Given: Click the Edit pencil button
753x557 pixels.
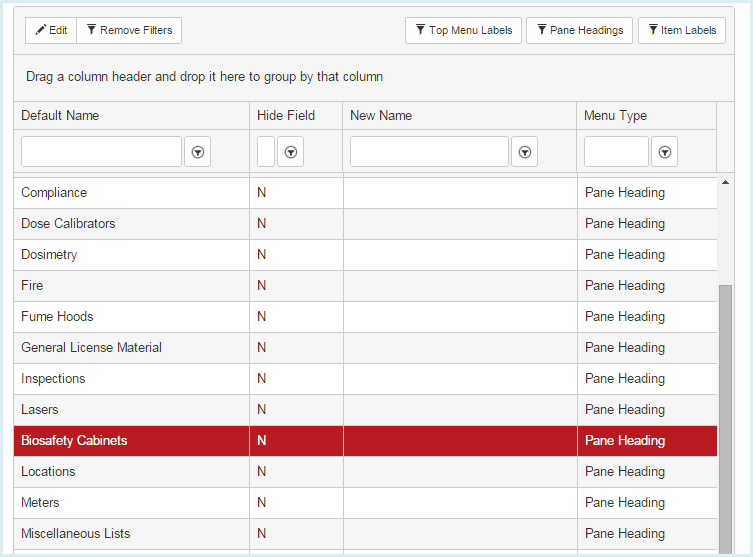Looking at the screenshot, I should coord(51,30).
